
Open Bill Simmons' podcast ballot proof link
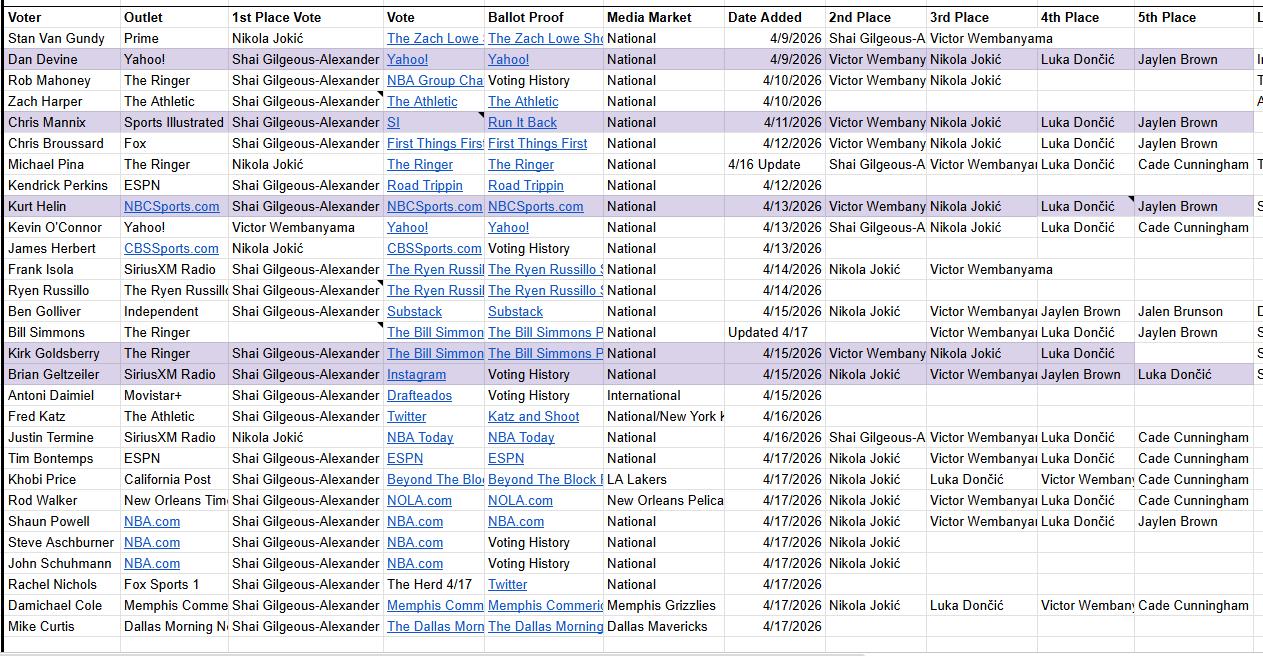[x=545, y=333]
